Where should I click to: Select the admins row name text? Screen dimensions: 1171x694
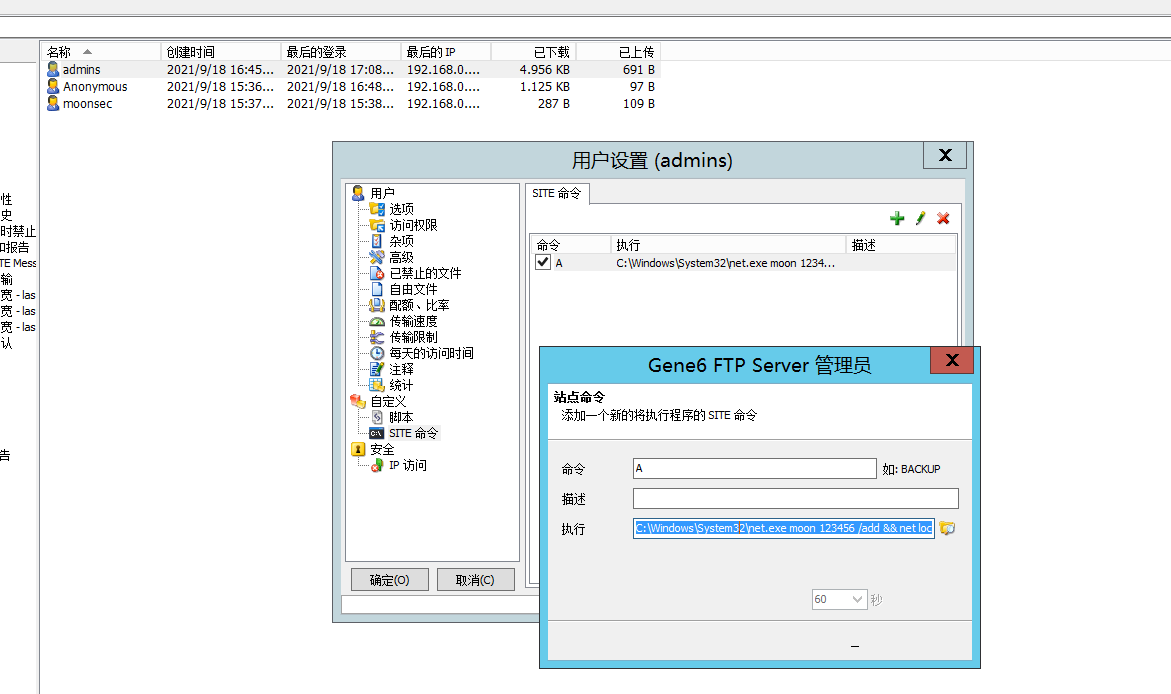click(81, 69)
